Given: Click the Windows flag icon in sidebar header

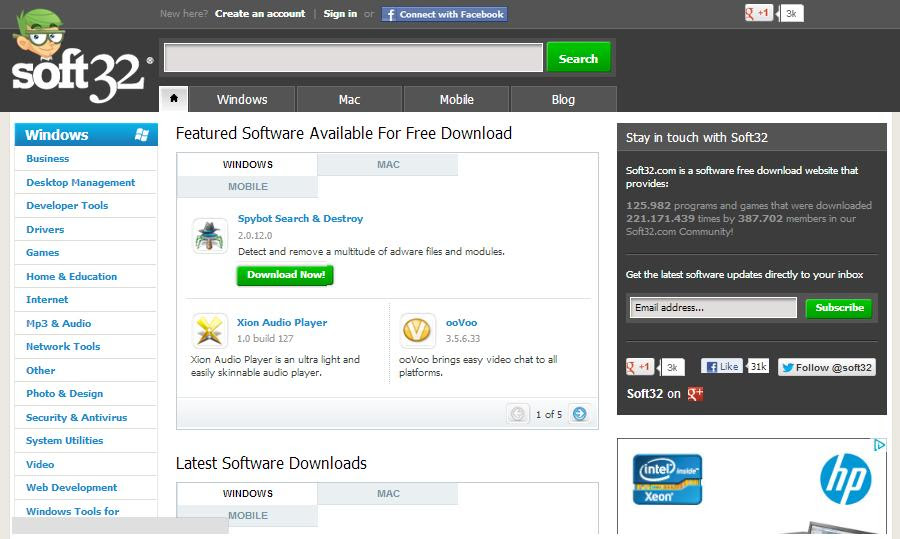Looking at the screenshot, I should [x=142, y=135].
